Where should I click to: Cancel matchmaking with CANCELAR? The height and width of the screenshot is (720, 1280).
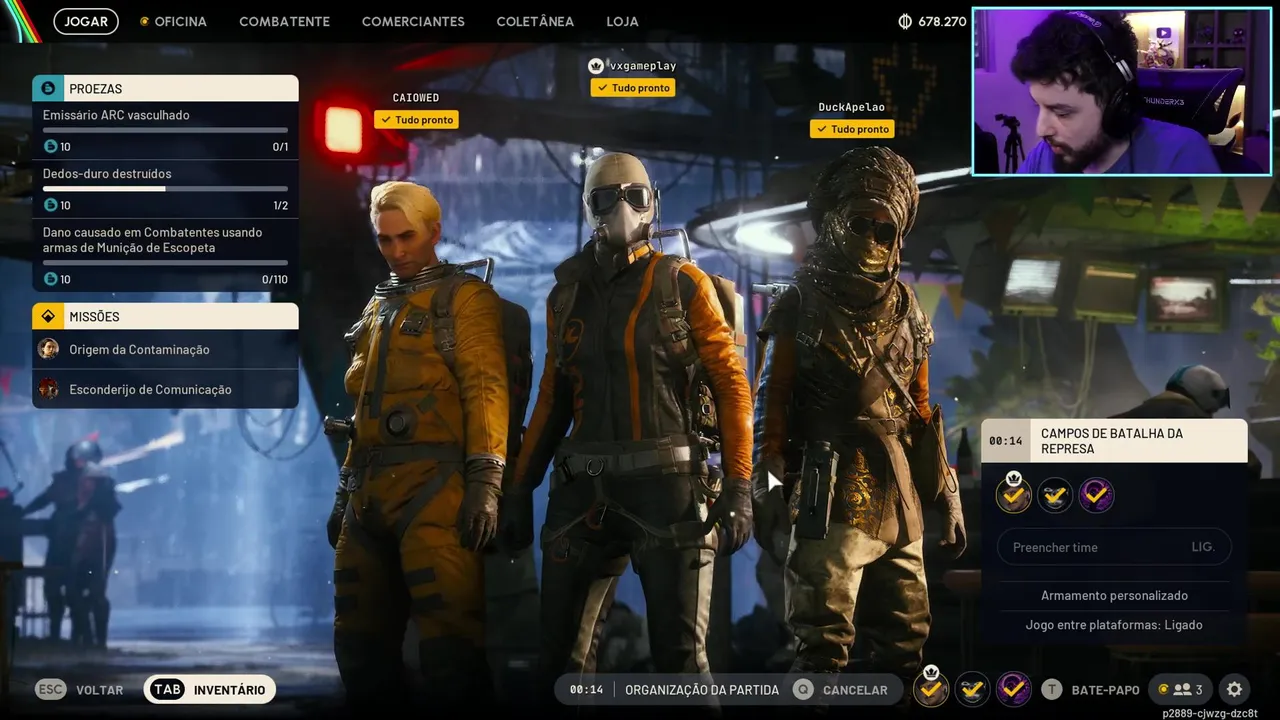coord(840,689)
